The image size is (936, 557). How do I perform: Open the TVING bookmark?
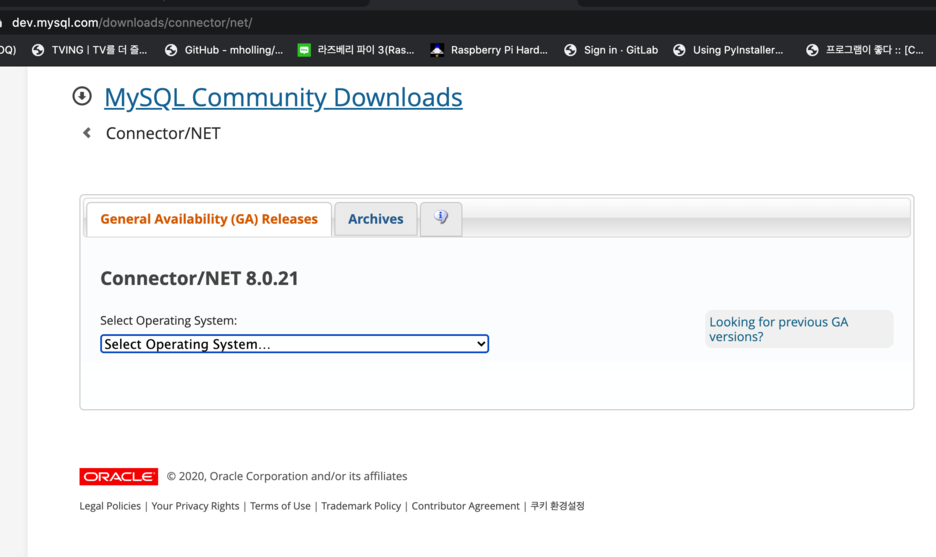point(90,50)
